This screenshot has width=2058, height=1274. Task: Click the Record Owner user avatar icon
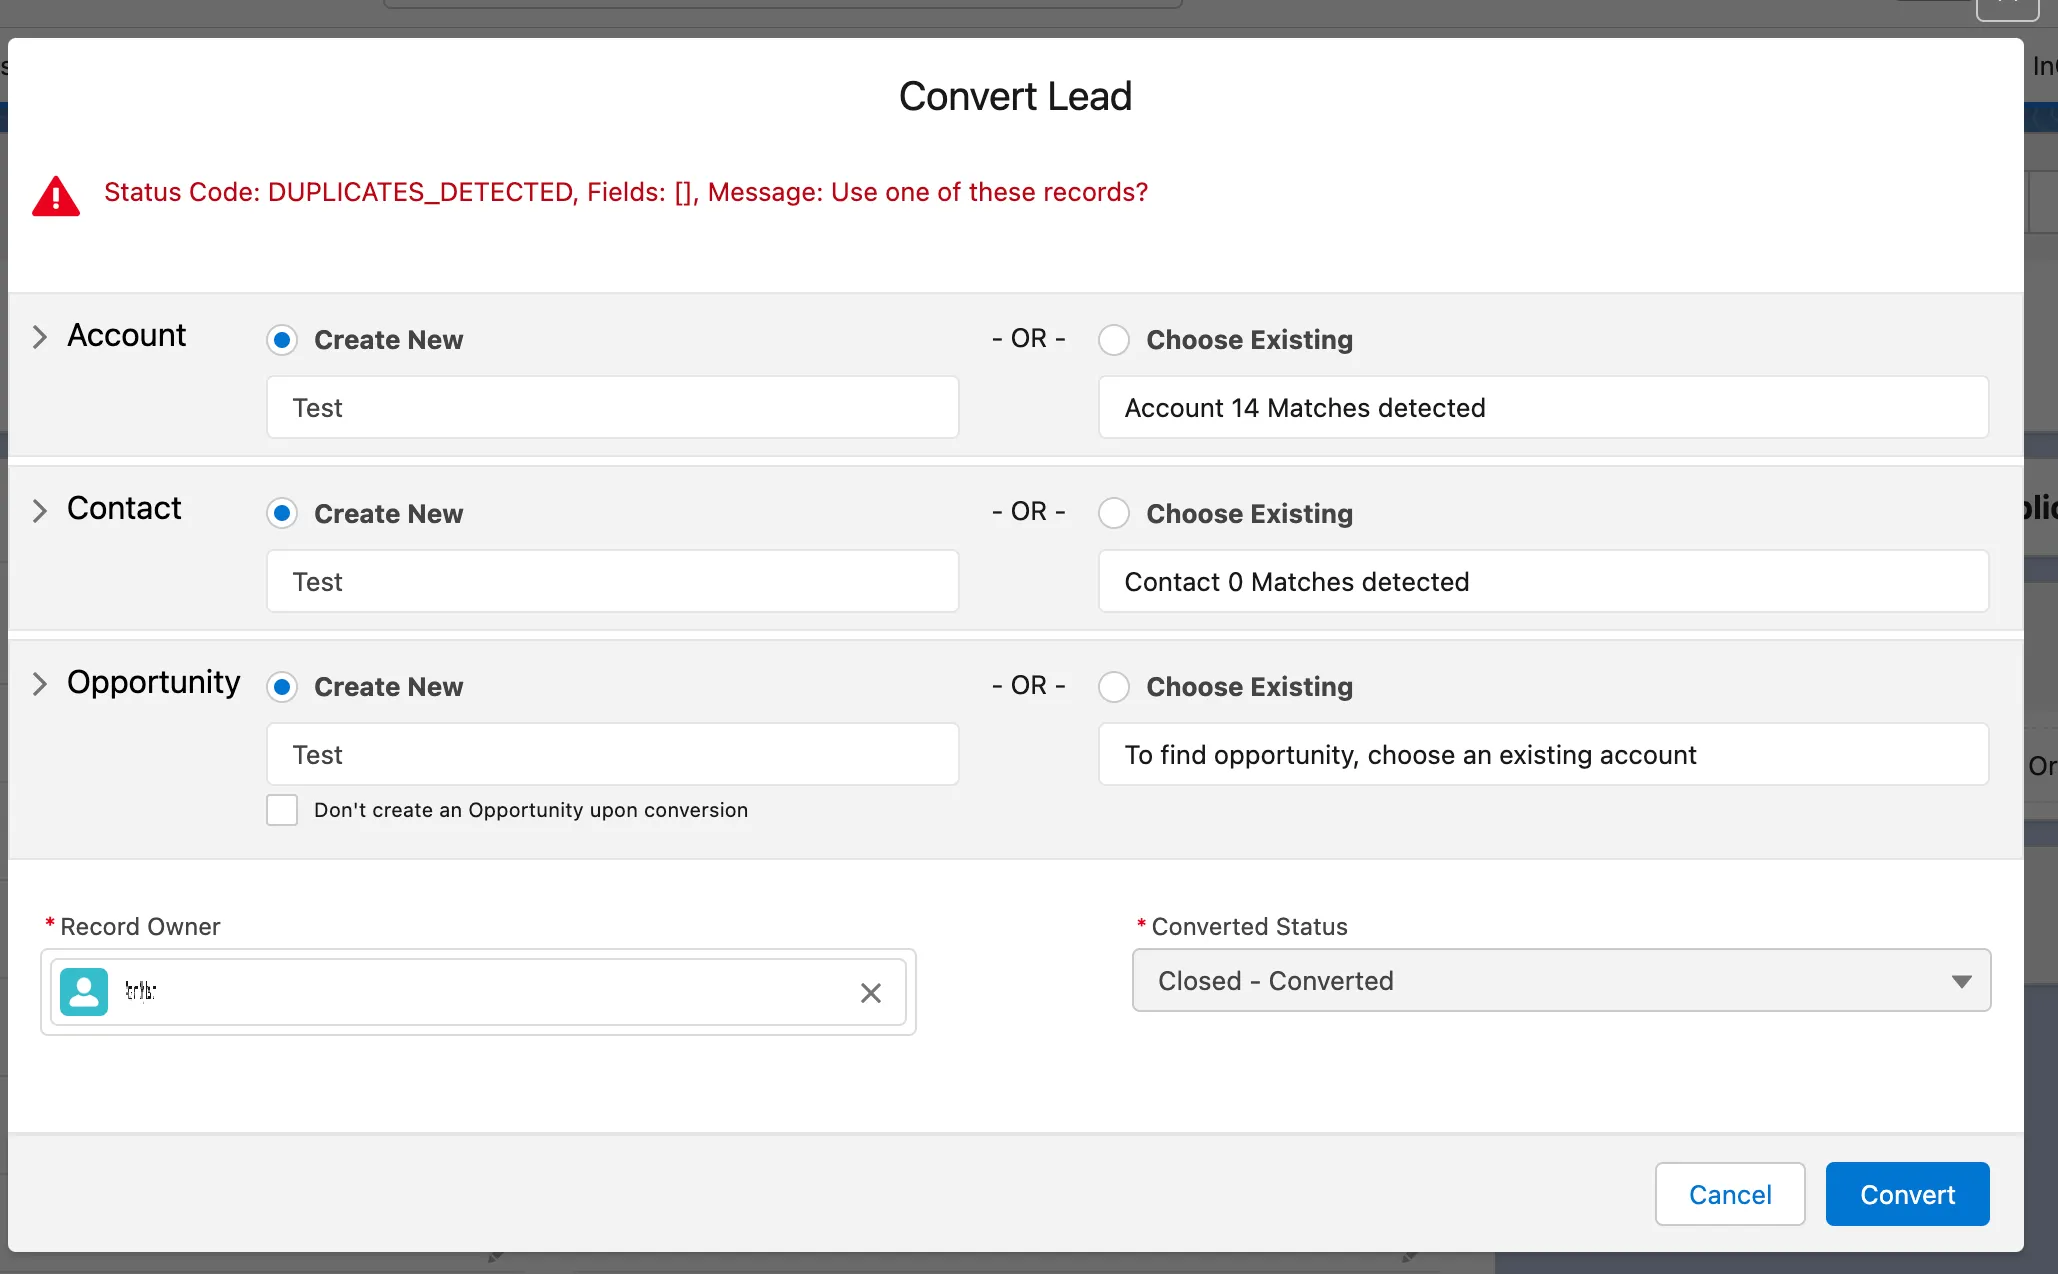coord(84,991)
